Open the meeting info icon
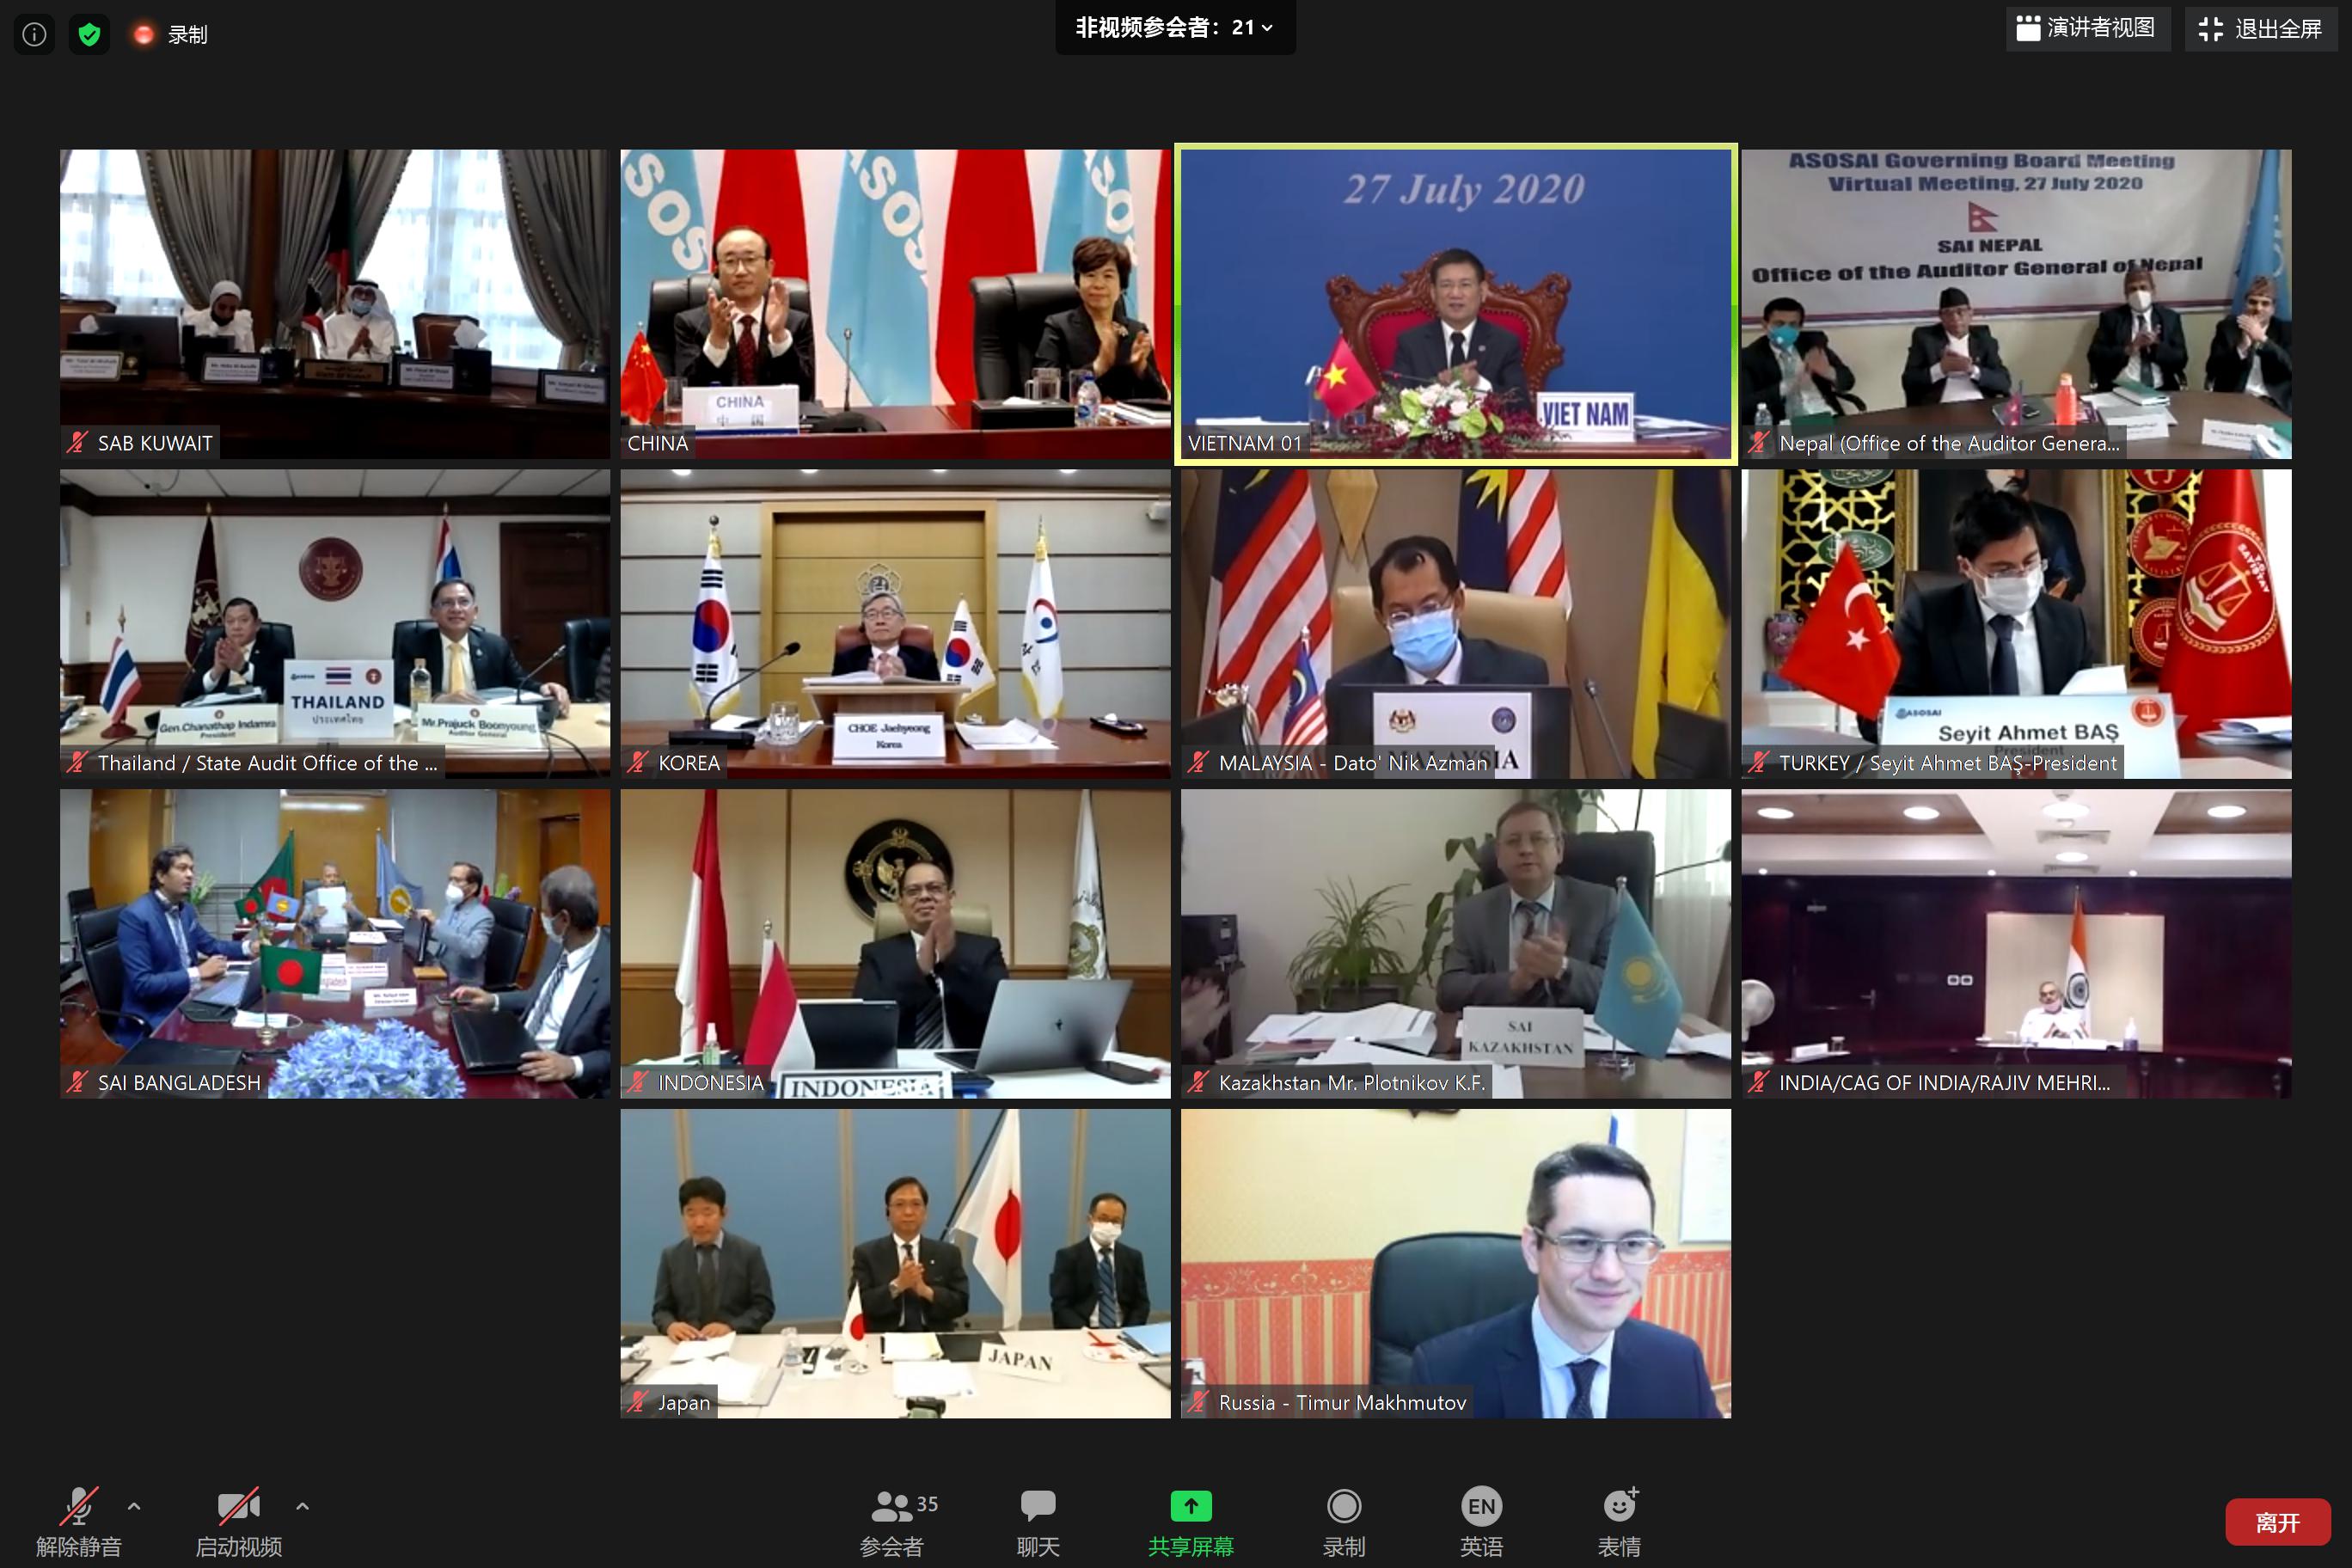Screen dimensions: 2352x1568 click(x=34, y=35)
